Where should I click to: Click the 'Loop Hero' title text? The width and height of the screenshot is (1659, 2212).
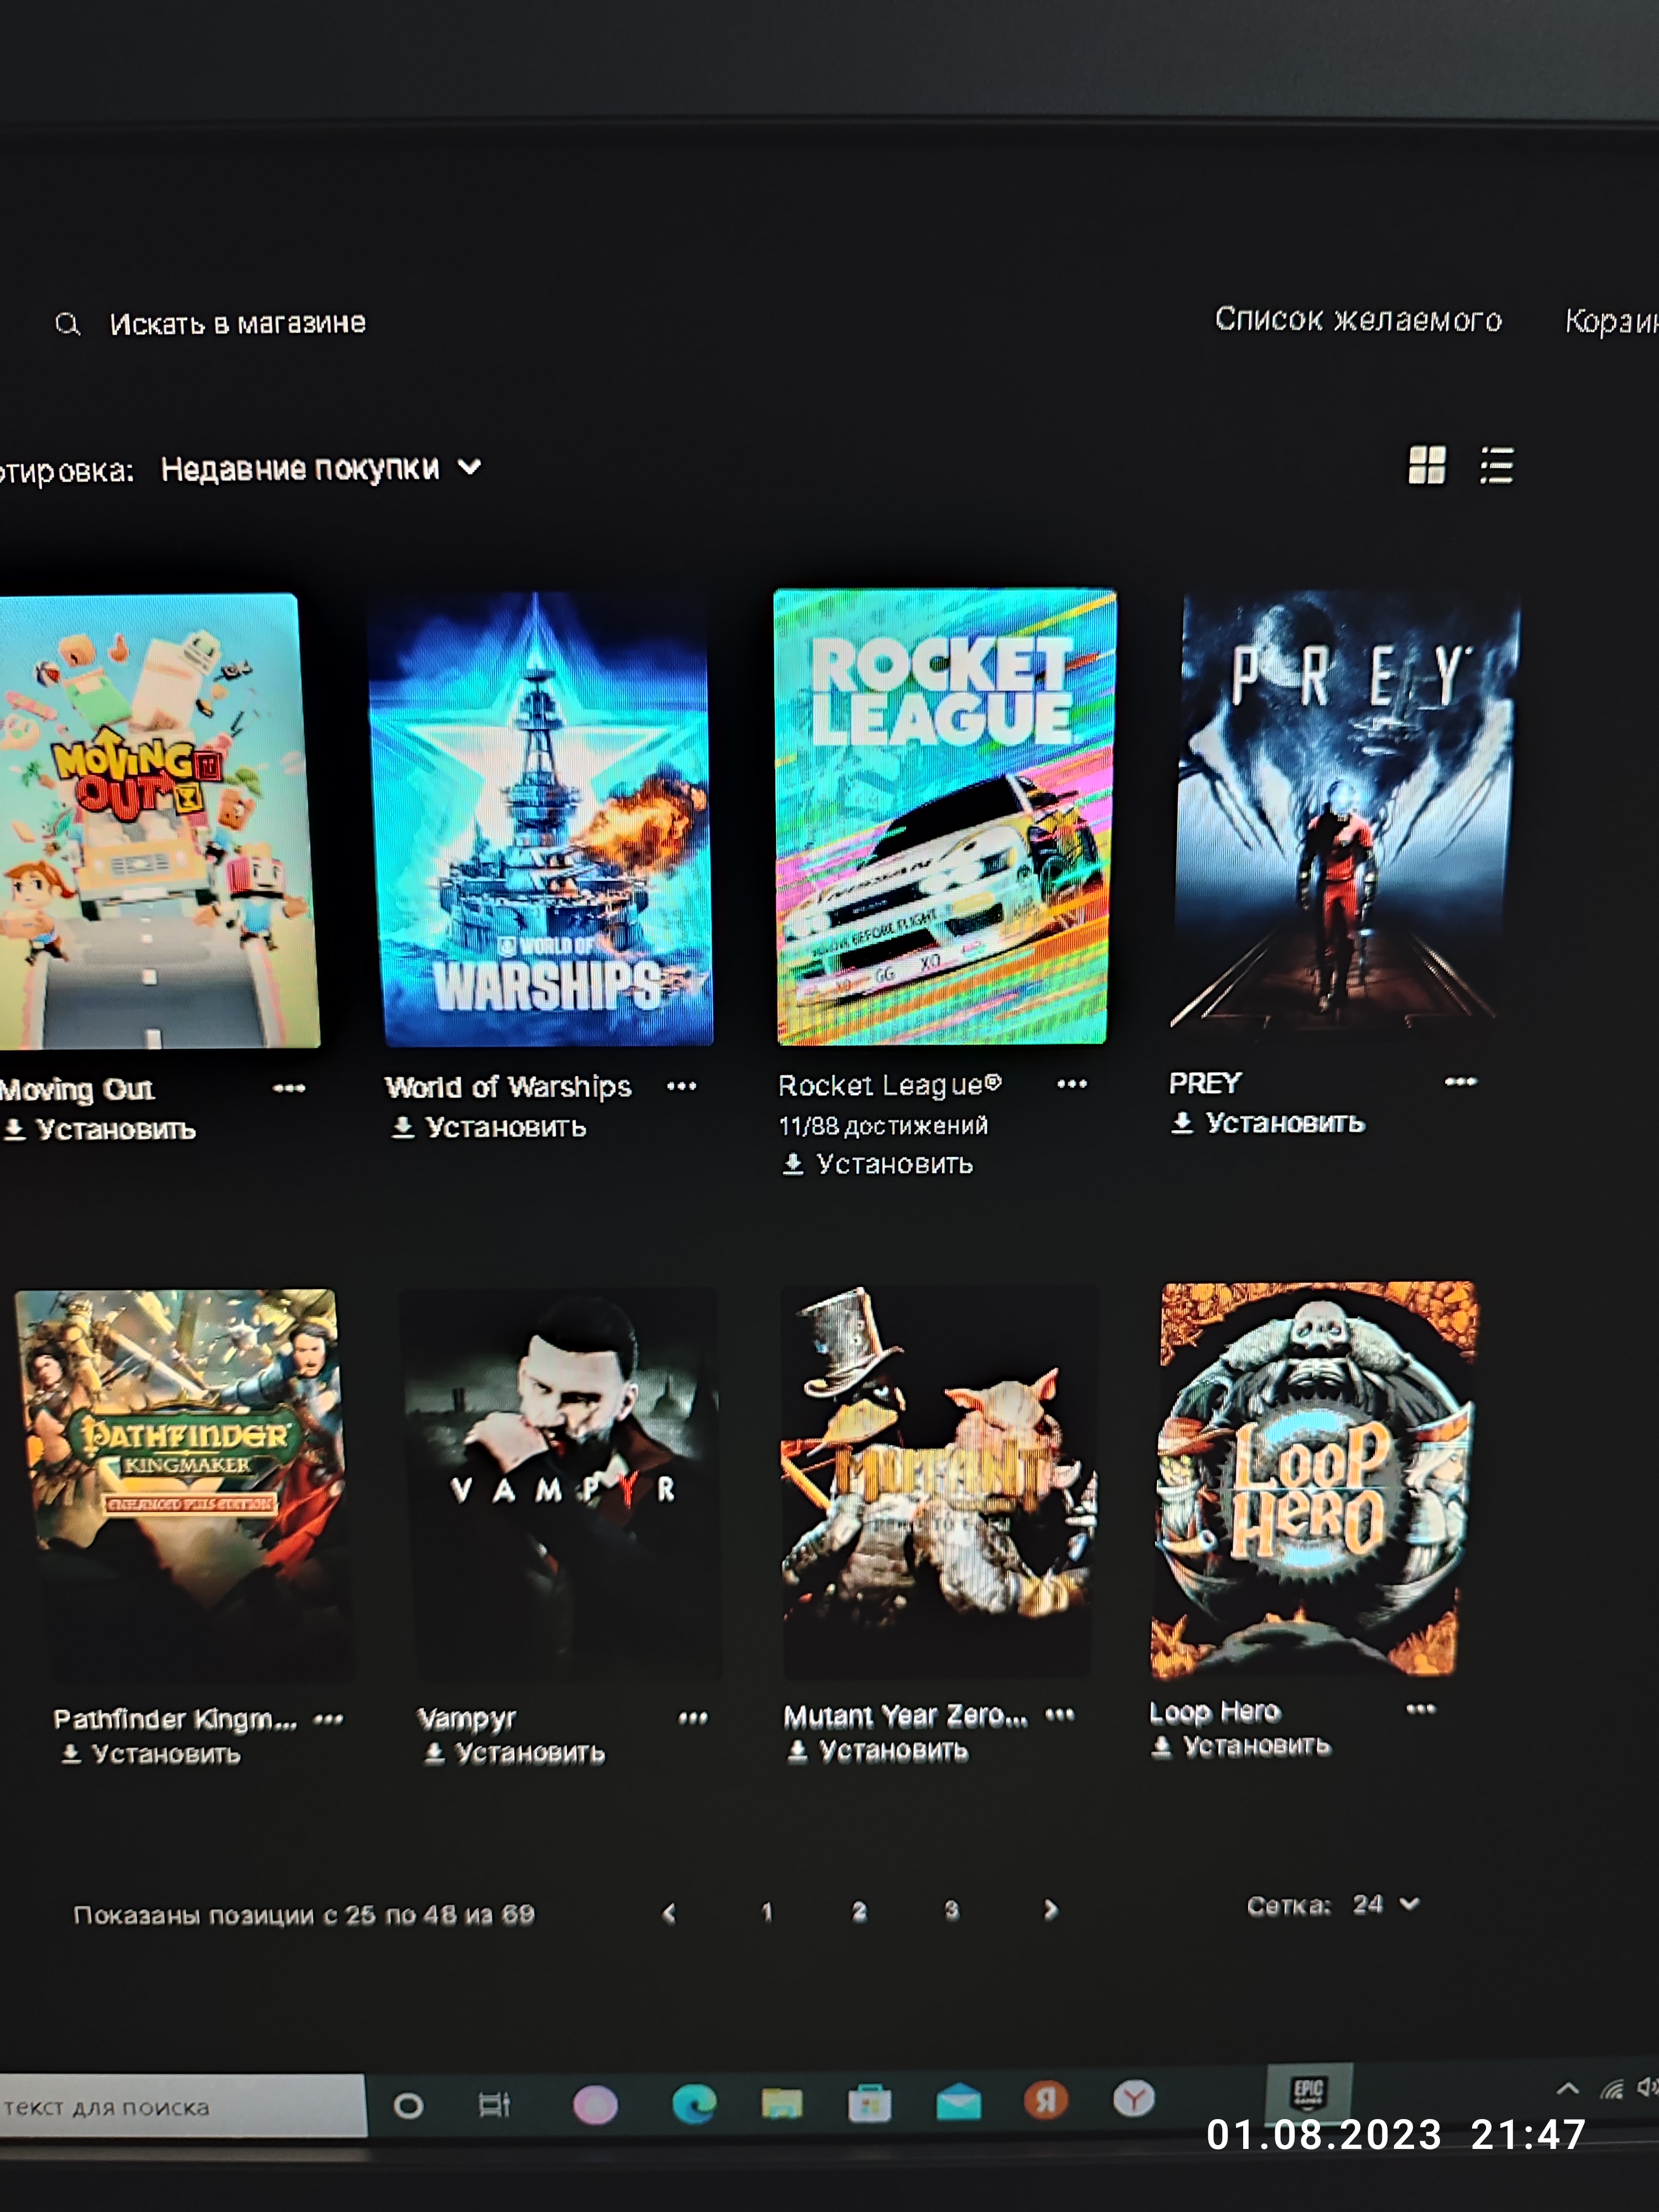point(1214,1712)
